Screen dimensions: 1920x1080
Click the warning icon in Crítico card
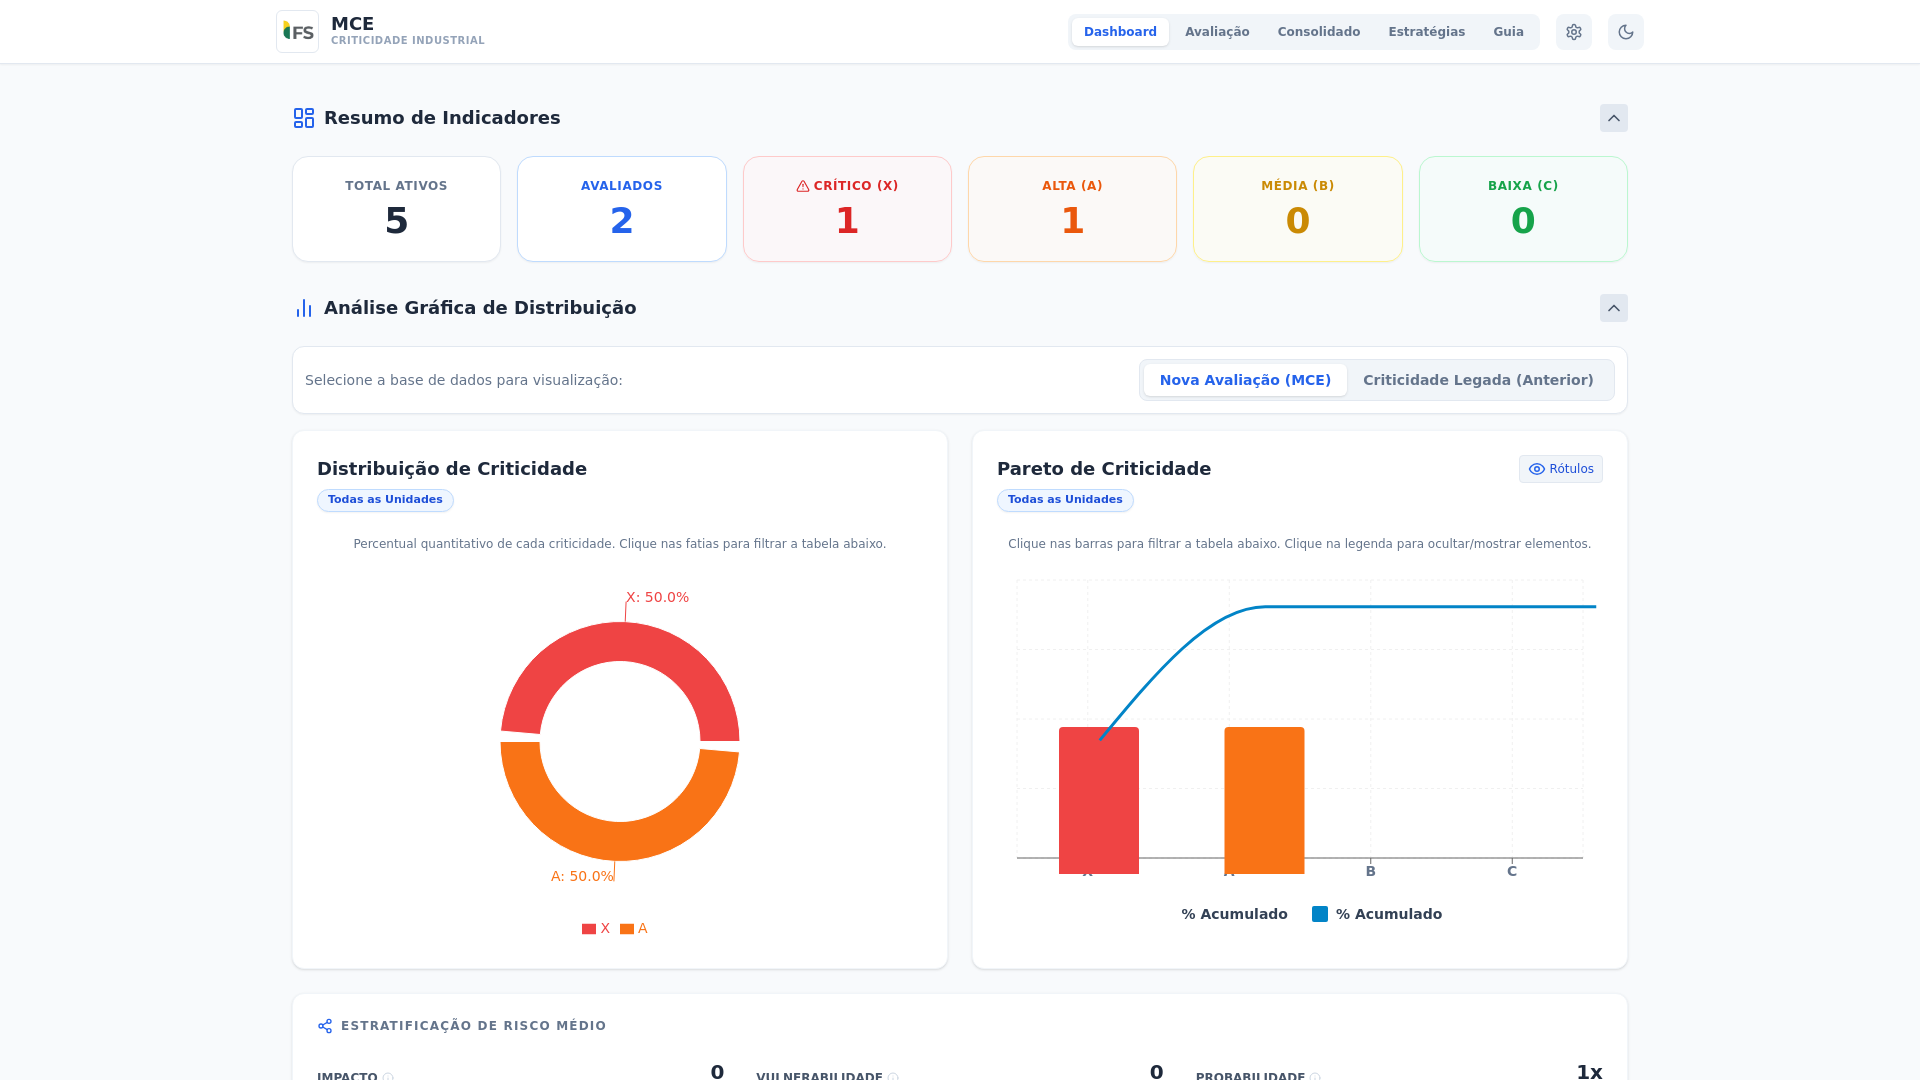(802, 186)
